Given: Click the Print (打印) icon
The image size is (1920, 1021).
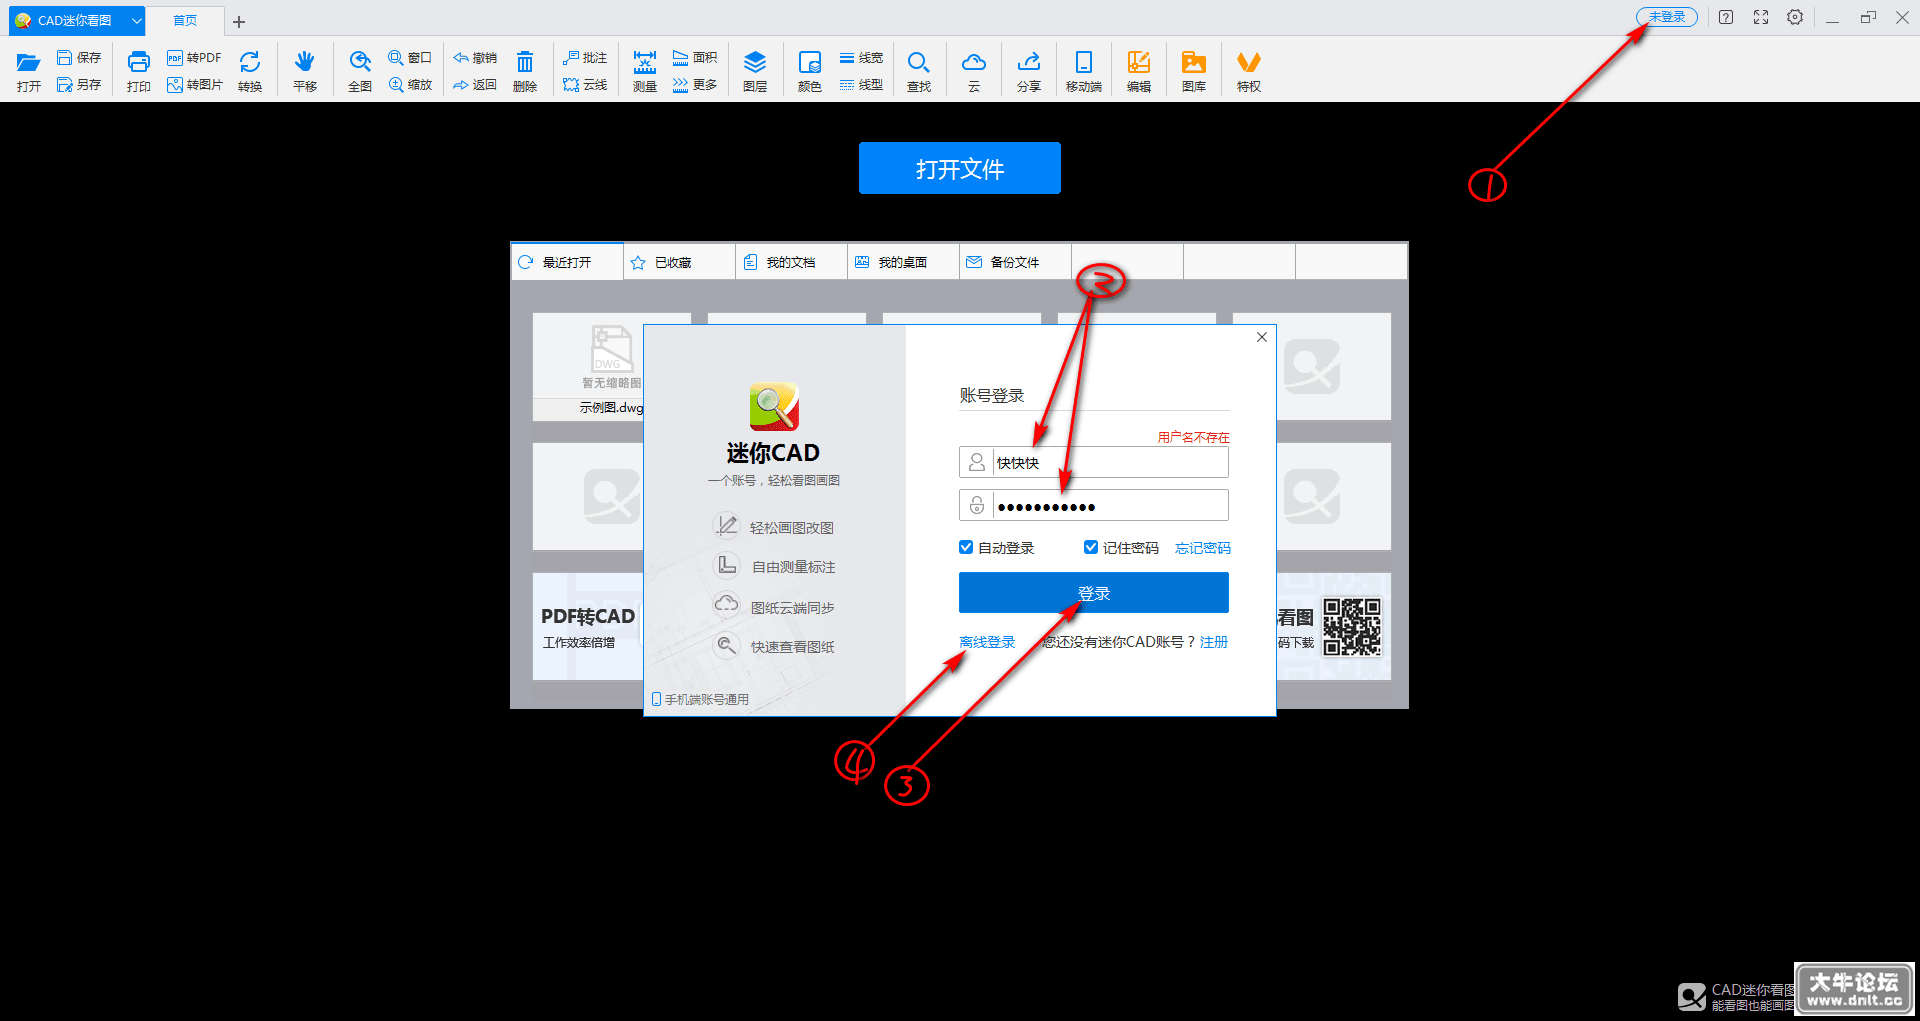Looking at the screenshot, I should click(139, 62).
